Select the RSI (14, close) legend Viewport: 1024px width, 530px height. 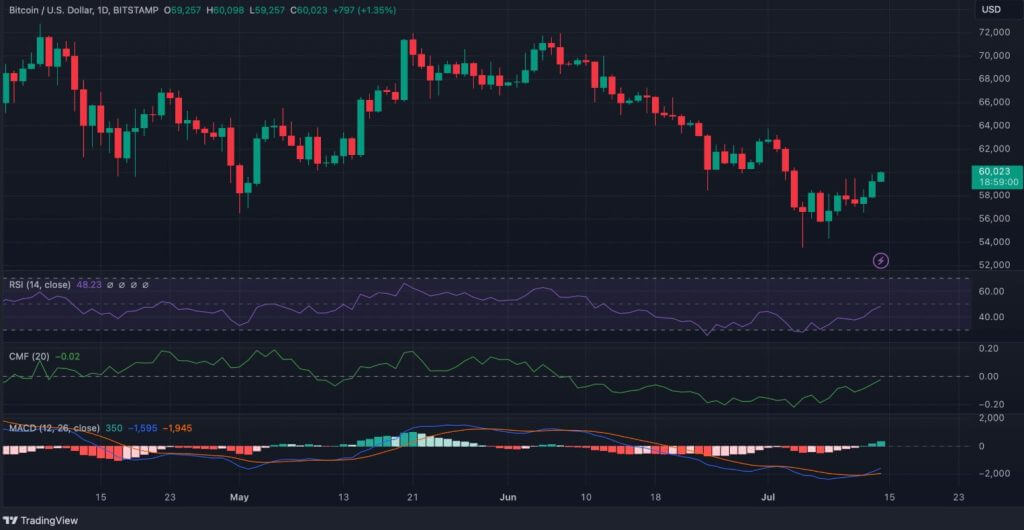coord(39,285)
